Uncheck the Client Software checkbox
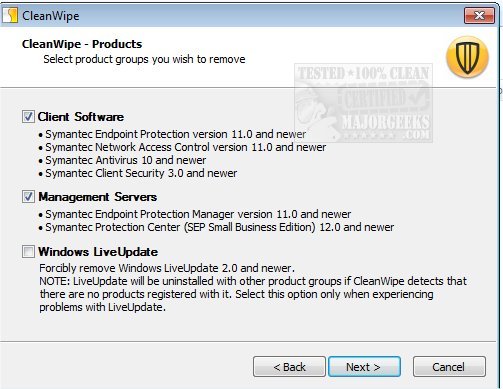This screenshot has height=389, width=503. [28, 117]
